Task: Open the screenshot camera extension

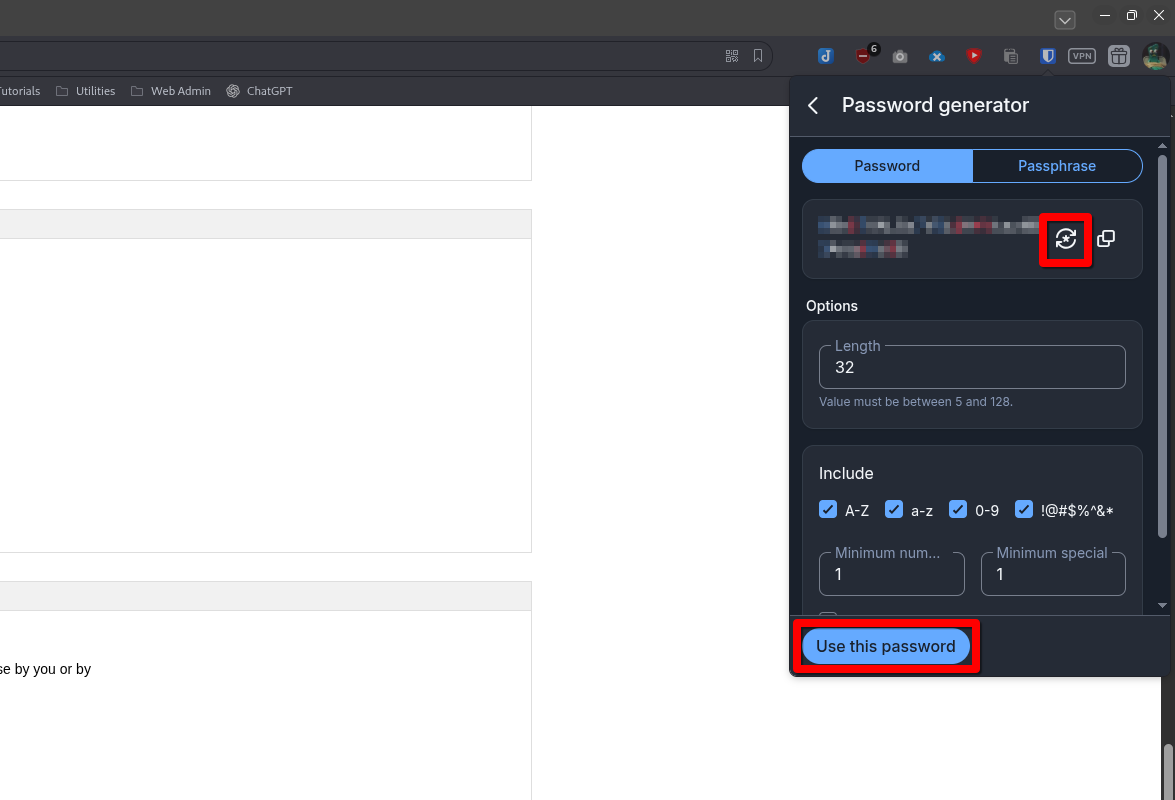Action: (899, 56)
